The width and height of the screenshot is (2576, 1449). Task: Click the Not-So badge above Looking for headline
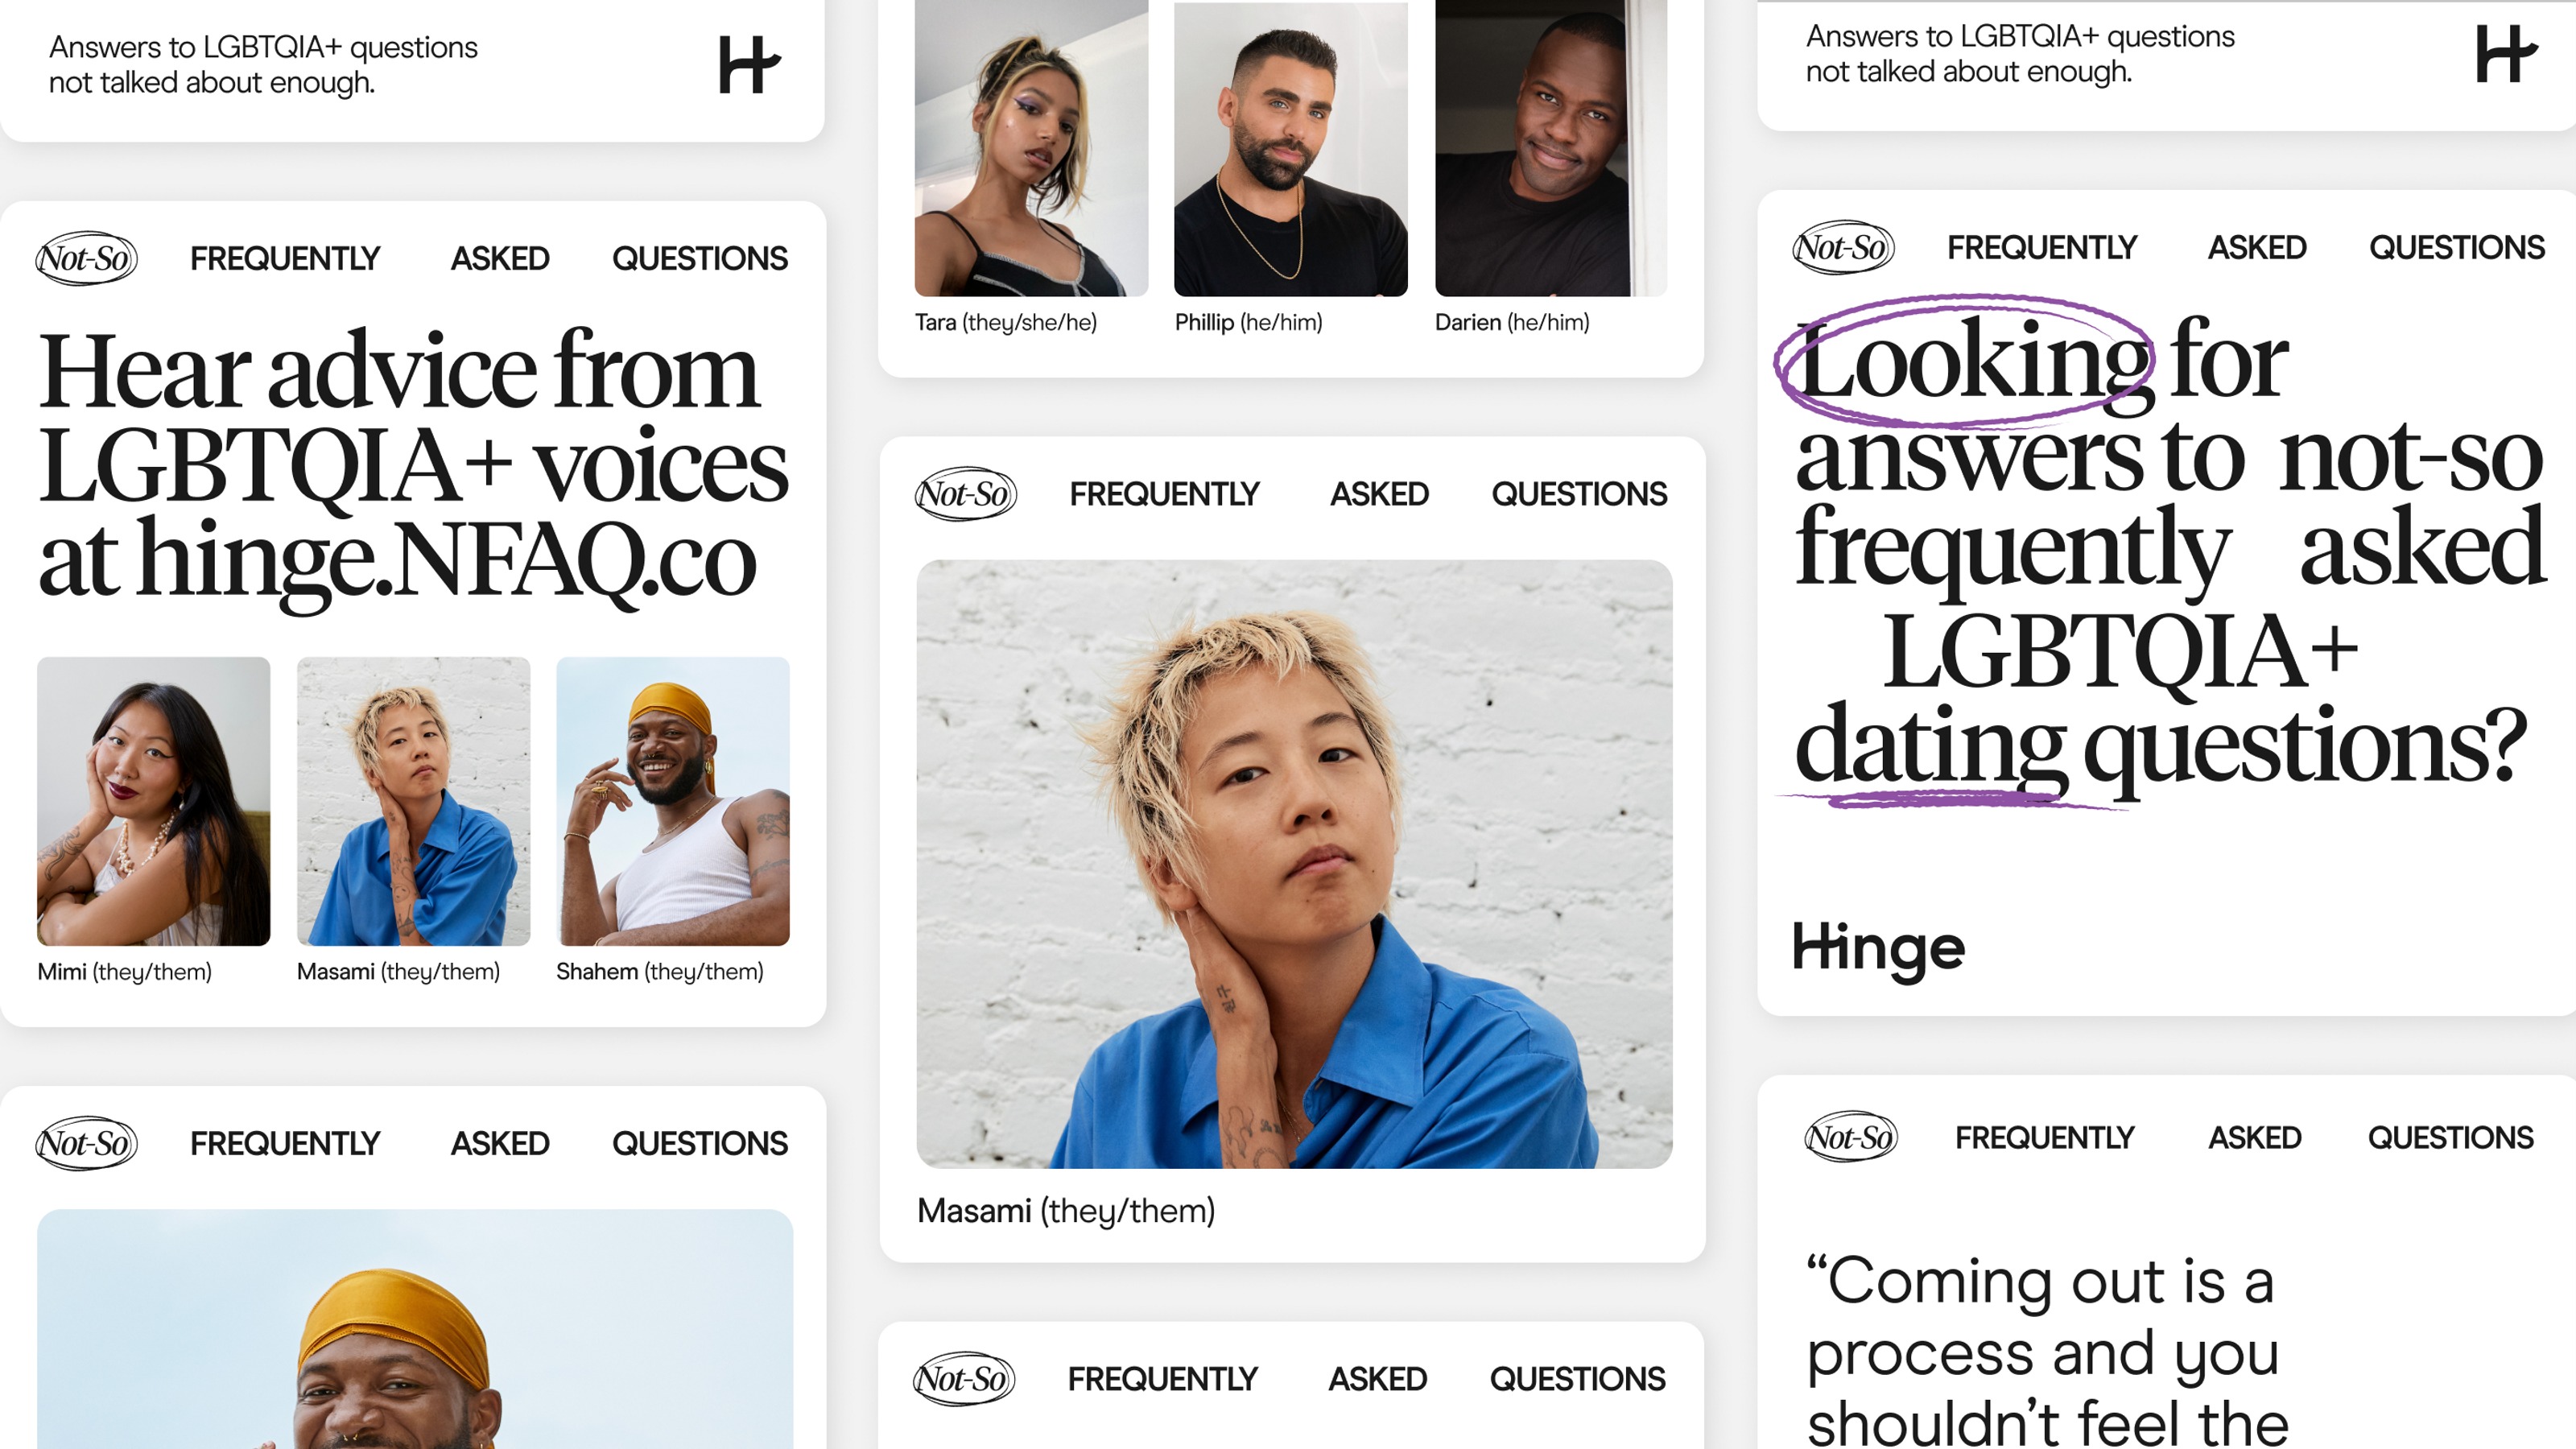tap(1844, 247)
